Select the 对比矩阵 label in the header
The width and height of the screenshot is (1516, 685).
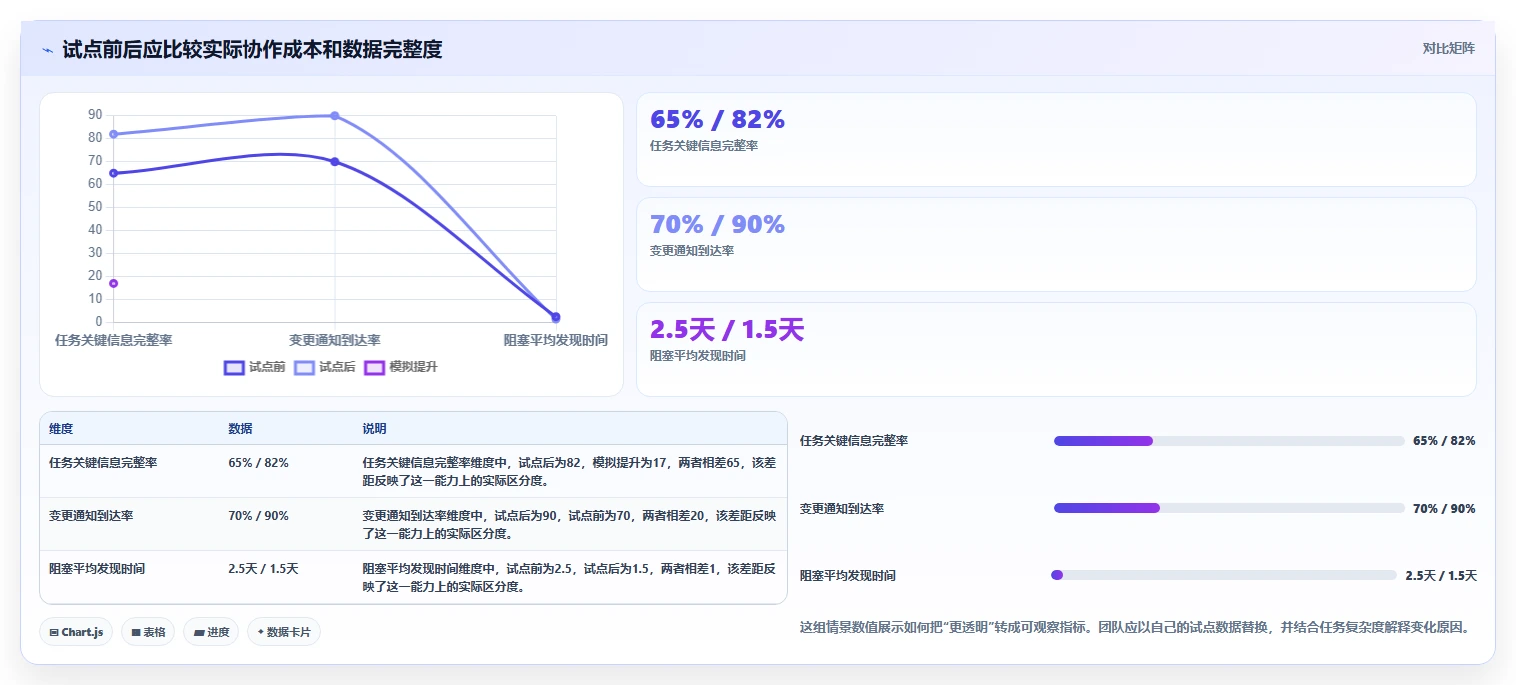tap(1448, 48)
